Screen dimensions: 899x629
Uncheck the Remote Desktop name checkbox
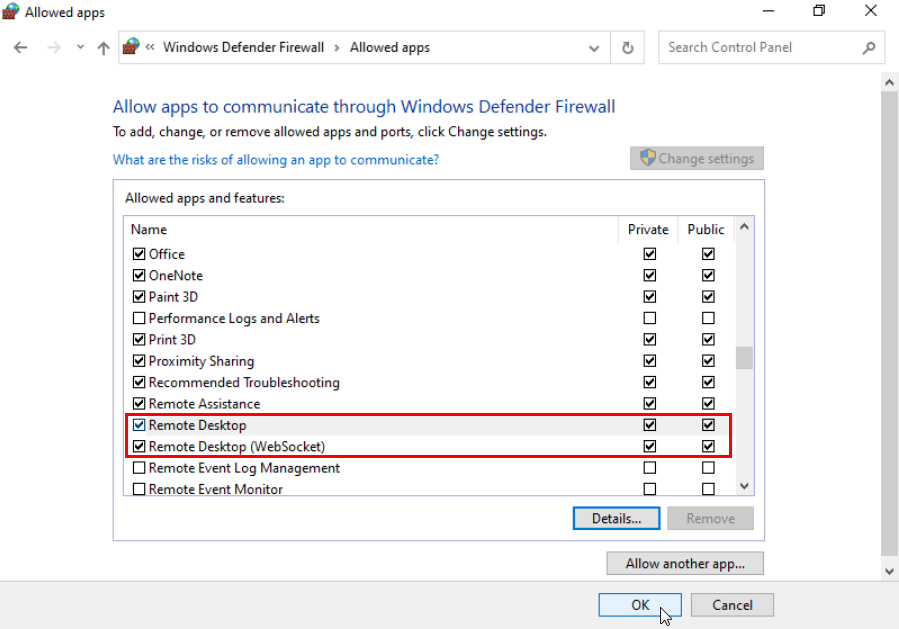(139, 425)
